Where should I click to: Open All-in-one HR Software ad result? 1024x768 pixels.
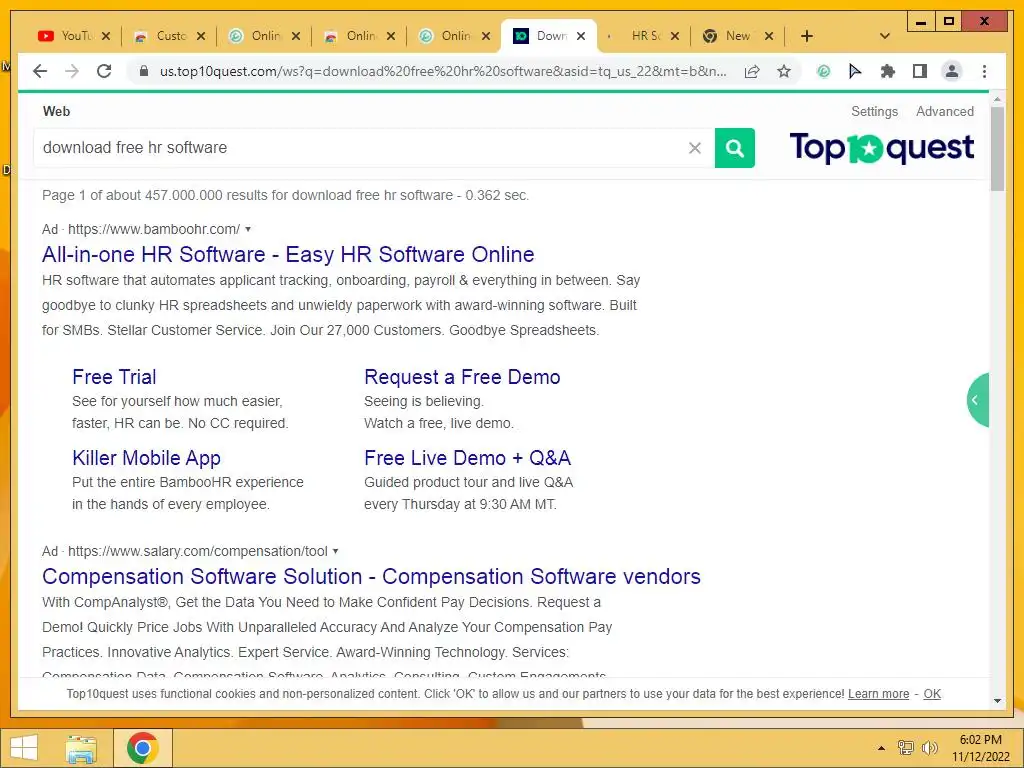point(288,254)
